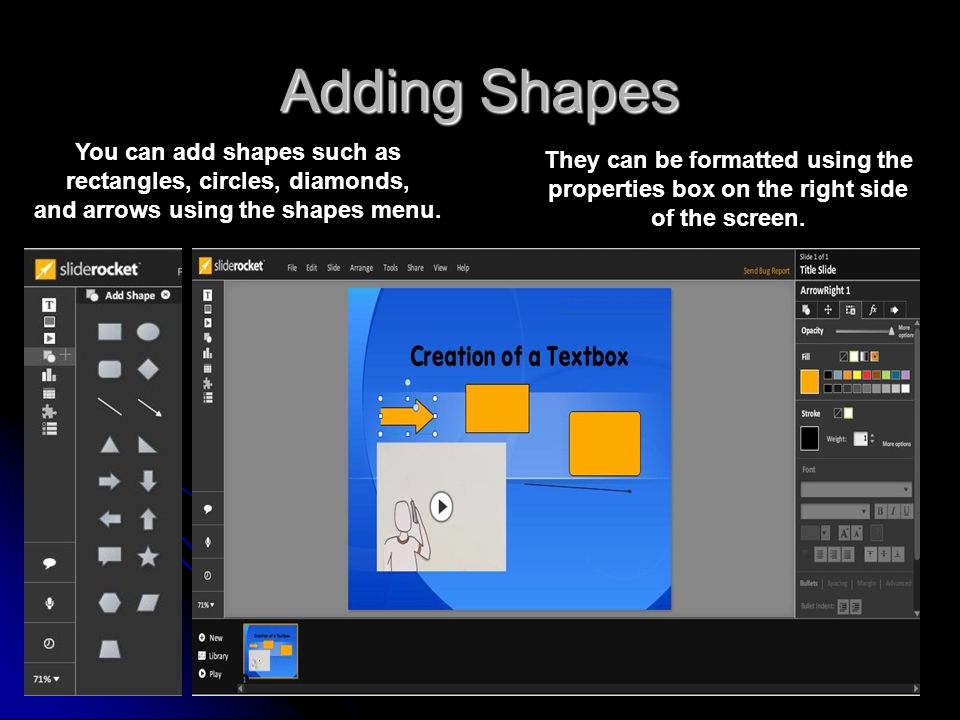Viewport: 960px width, 720px height.
Task: Select the plain line shape
Action: (110, 407)
